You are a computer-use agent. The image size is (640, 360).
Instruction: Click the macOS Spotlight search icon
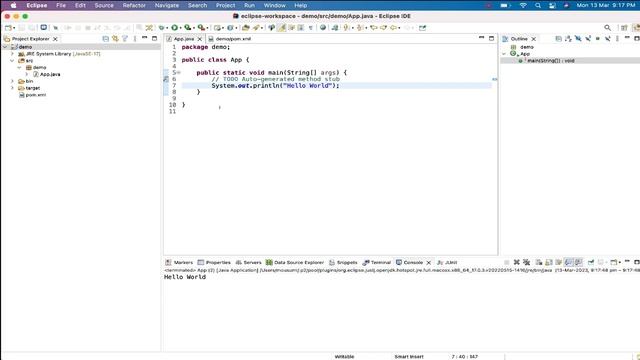pyautogui.click(x=538, y=5)
